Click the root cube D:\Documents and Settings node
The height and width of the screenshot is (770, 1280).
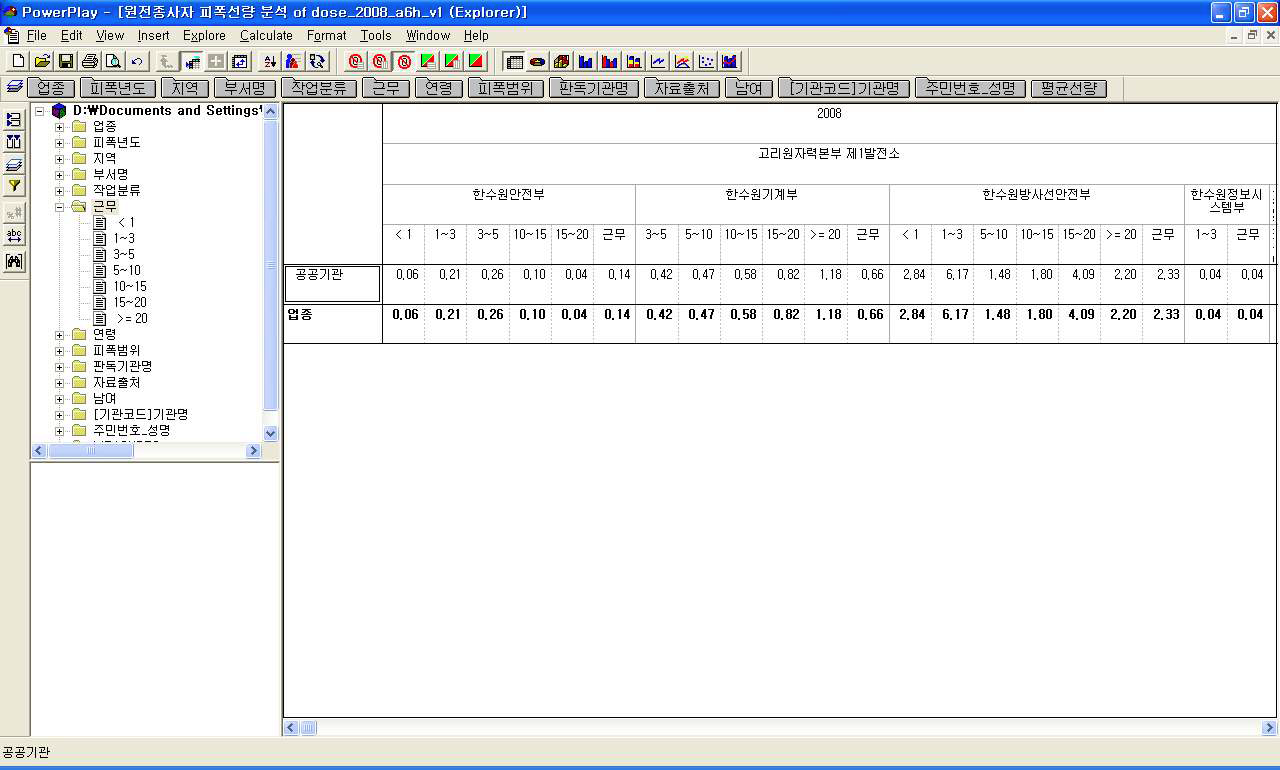pyautogui.click(x=158, y=110)
